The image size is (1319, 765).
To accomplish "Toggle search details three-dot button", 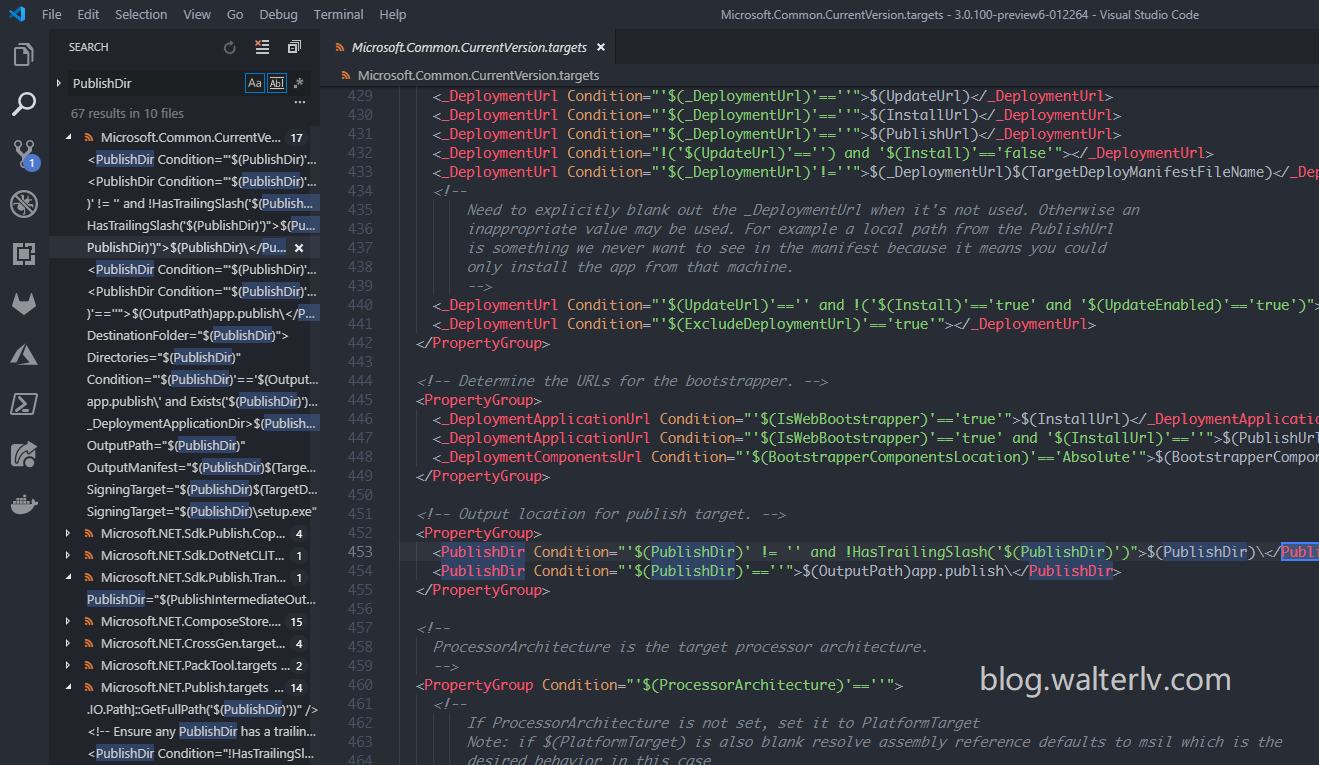I will pos(299,102).
